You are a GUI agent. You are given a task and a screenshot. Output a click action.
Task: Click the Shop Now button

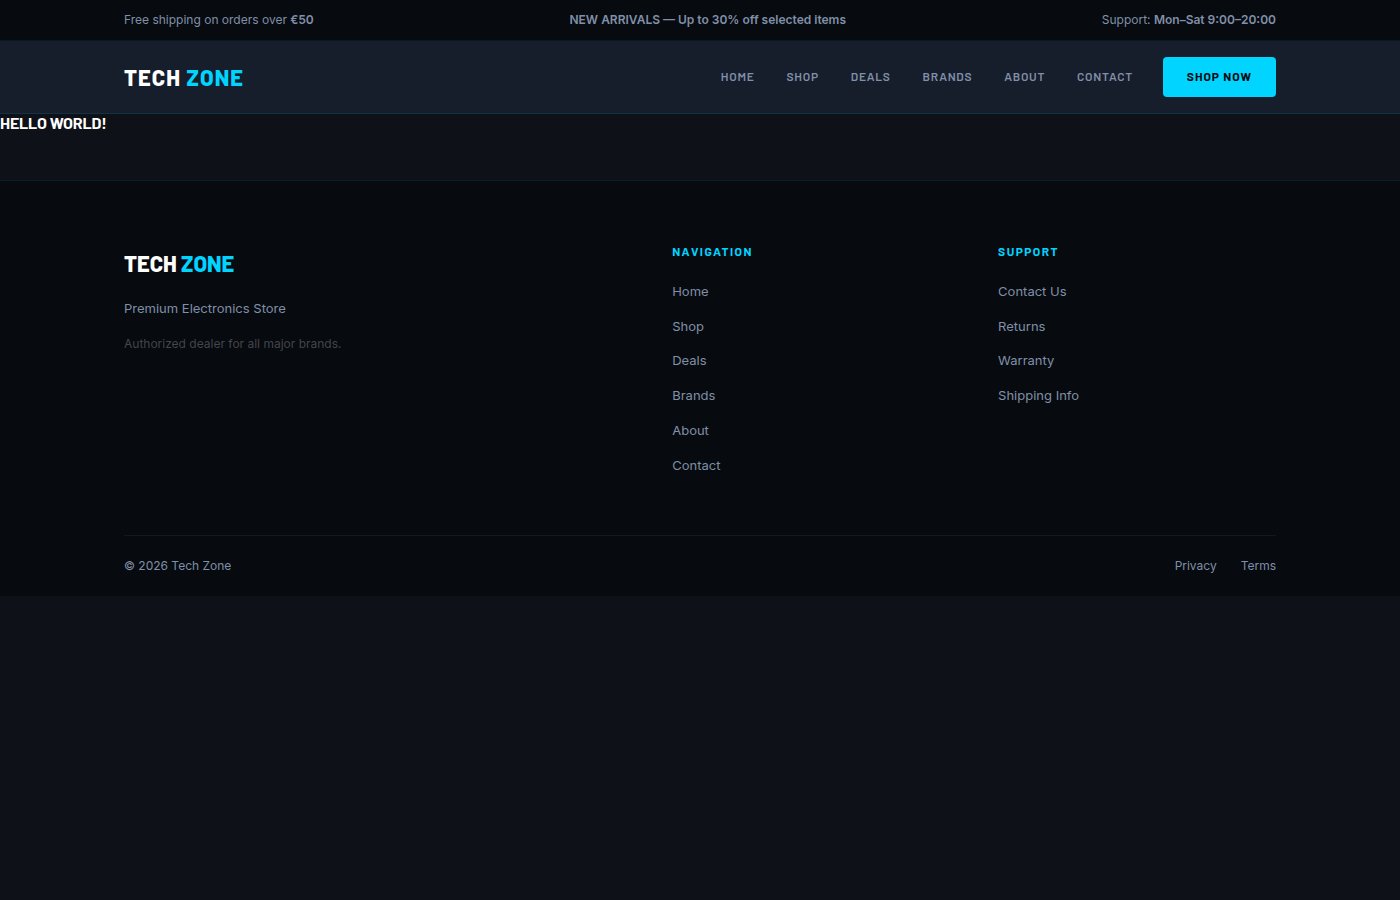pos(1219,77)
